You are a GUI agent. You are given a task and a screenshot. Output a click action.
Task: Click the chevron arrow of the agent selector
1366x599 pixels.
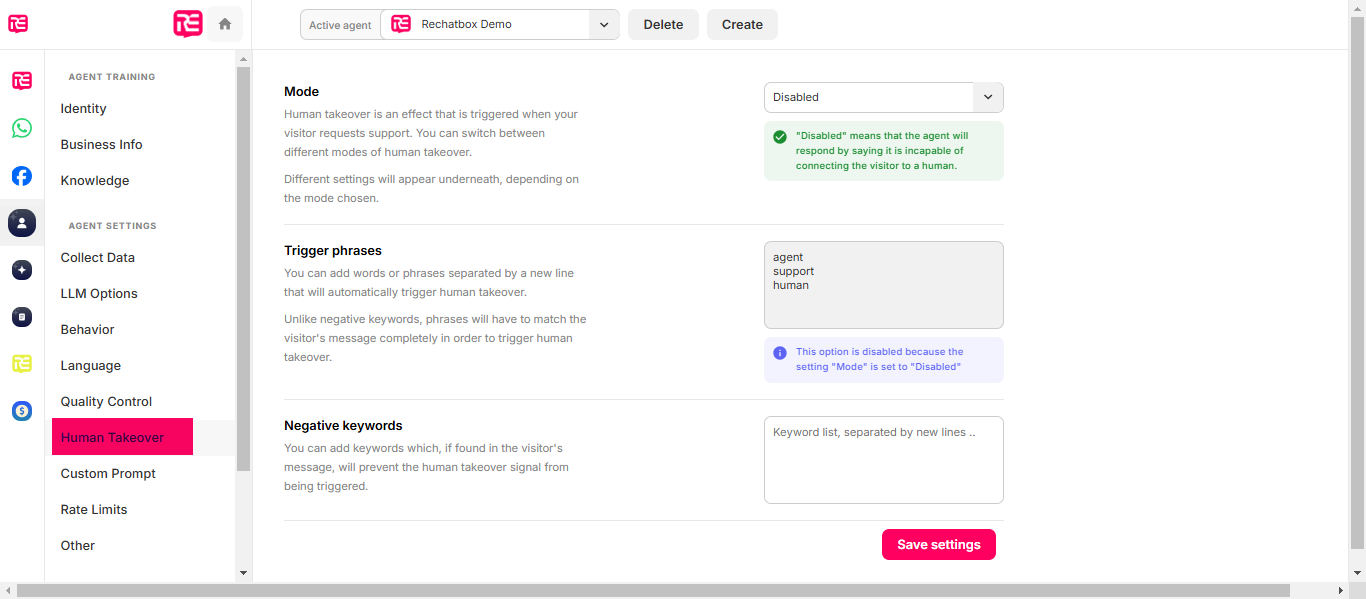tap(604, 25)
